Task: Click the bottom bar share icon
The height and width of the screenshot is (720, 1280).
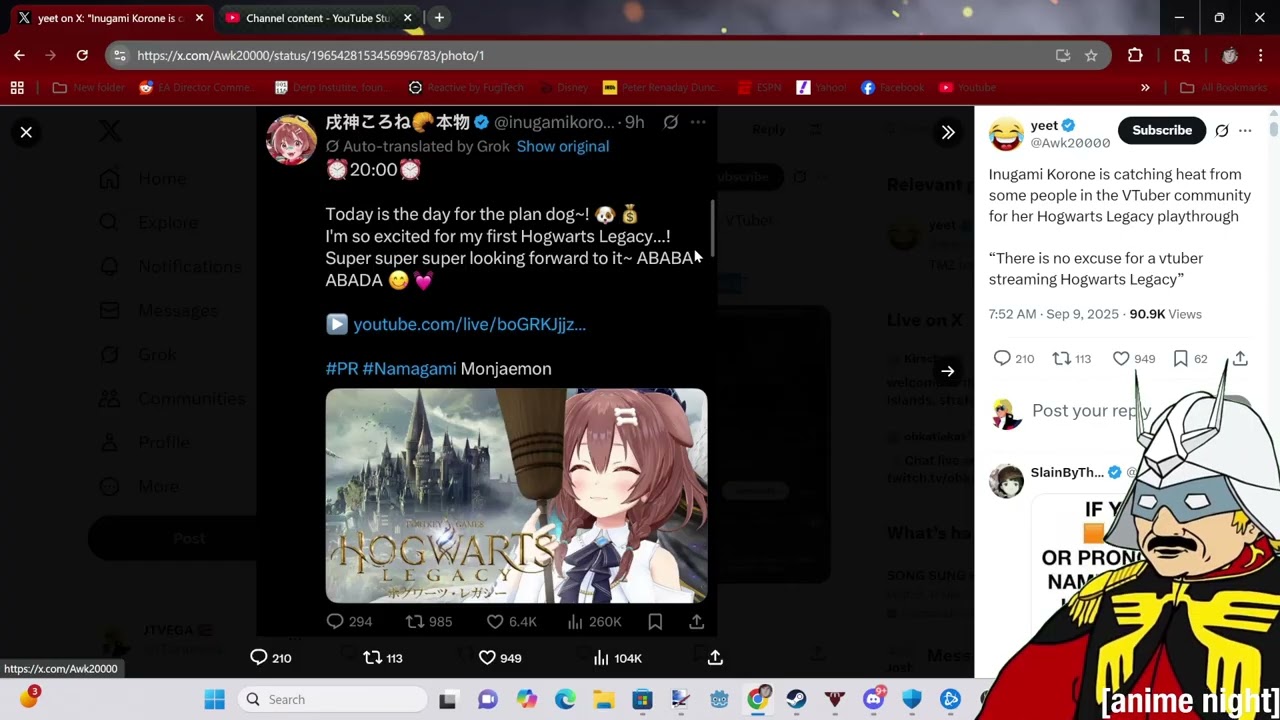Action: tap(715, 658)
